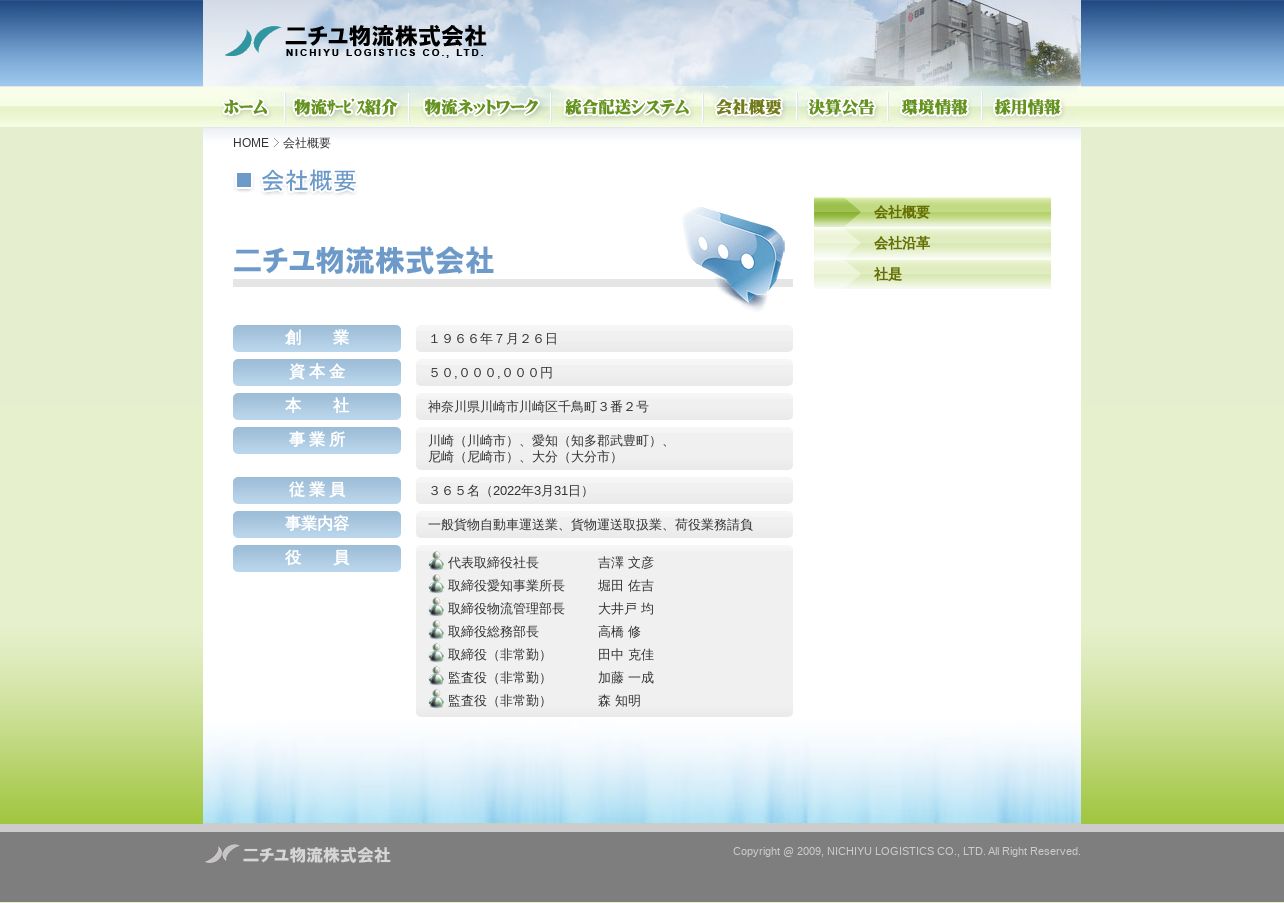Go to 環境情報 navigation item
Viewport: 1284px width, 903px height.
tap(935, 107)
